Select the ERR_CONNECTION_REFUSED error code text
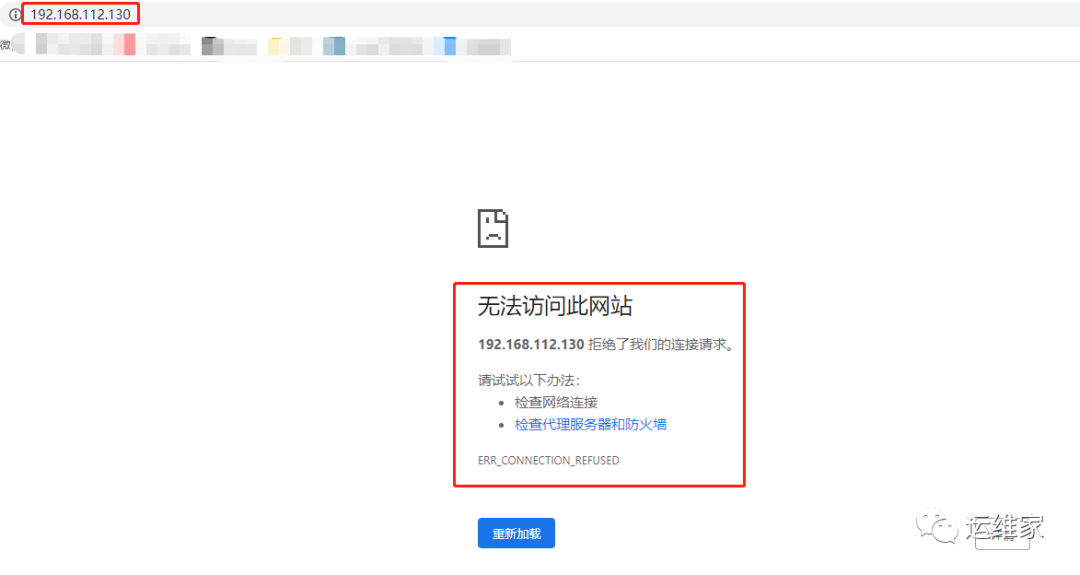Viewport: 1080px width, 575px height. click(548, 460)
